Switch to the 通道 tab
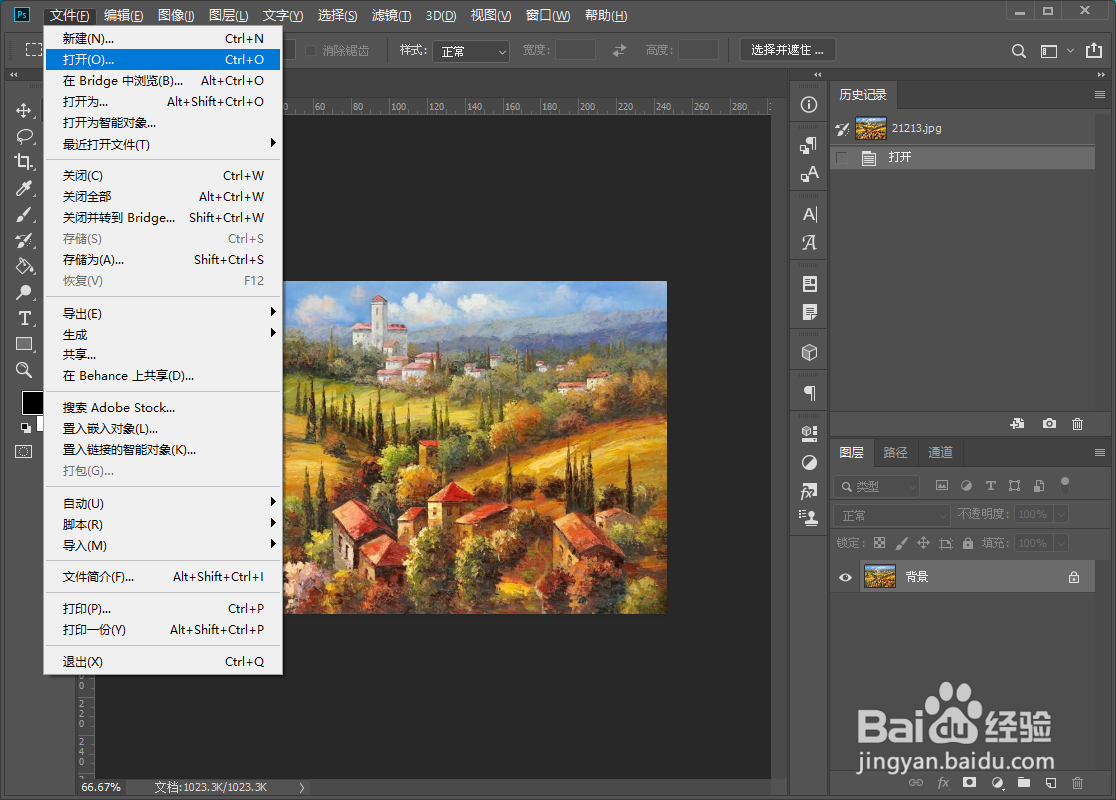Screen dimensions: 1116x800 [x=940, y=453]
